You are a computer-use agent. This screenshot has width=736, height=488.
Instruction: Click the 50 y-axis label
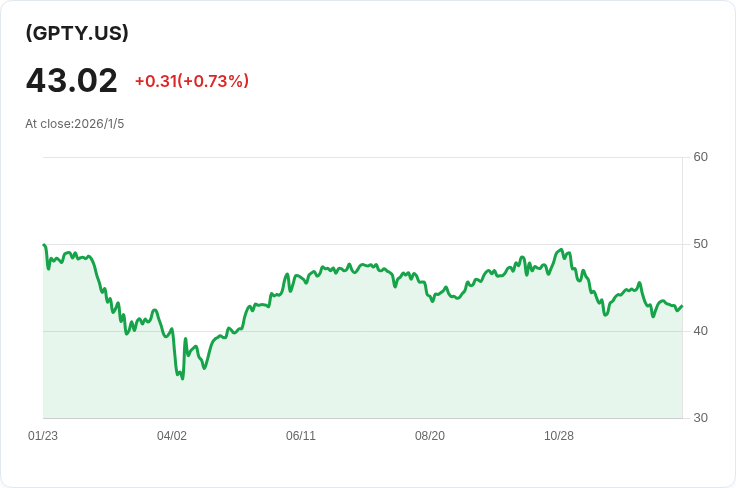point(700,244)
